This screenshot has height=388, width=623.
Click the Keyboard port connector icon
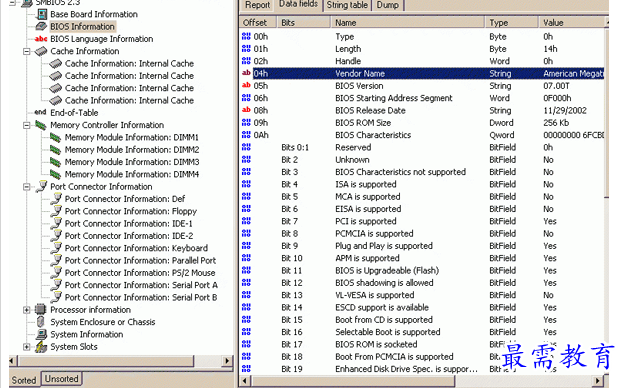coord(56,248)
